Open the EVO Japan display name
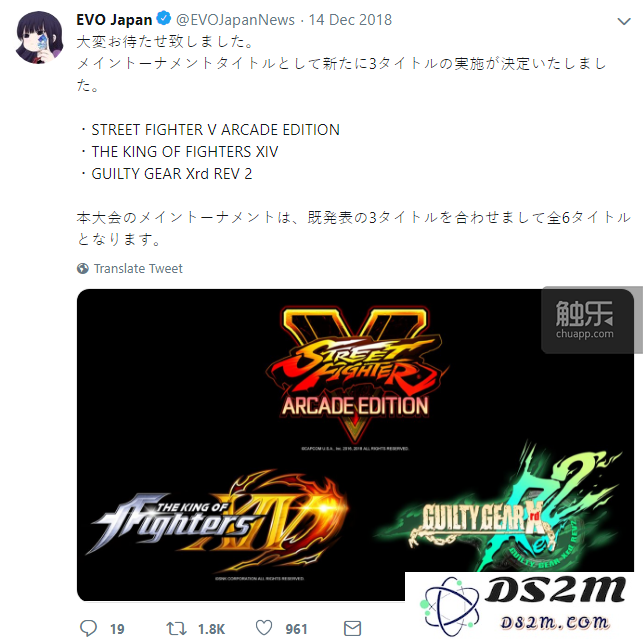 coord(114,20)
